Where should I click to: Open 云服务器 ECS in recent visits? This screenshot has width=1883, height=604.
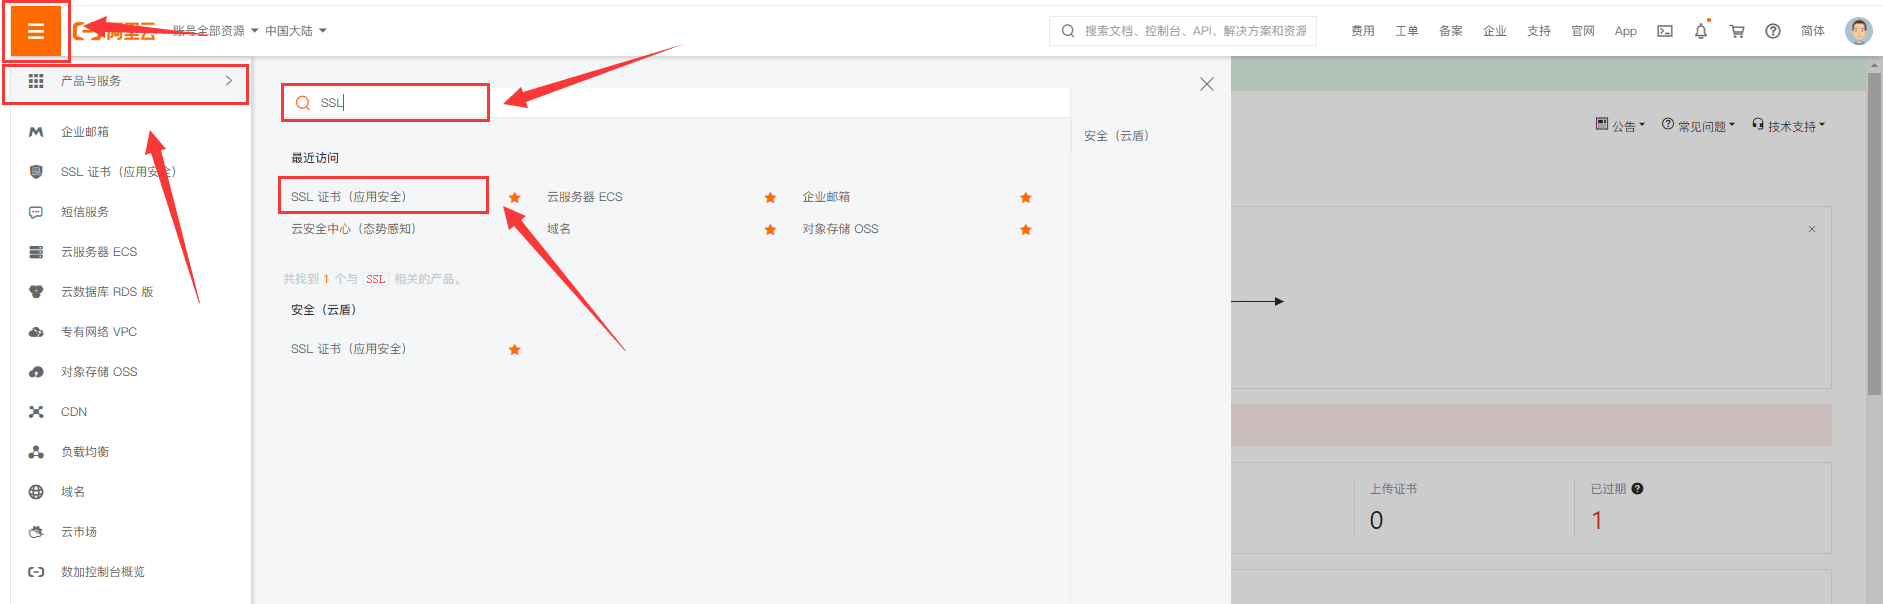(585, 197)
